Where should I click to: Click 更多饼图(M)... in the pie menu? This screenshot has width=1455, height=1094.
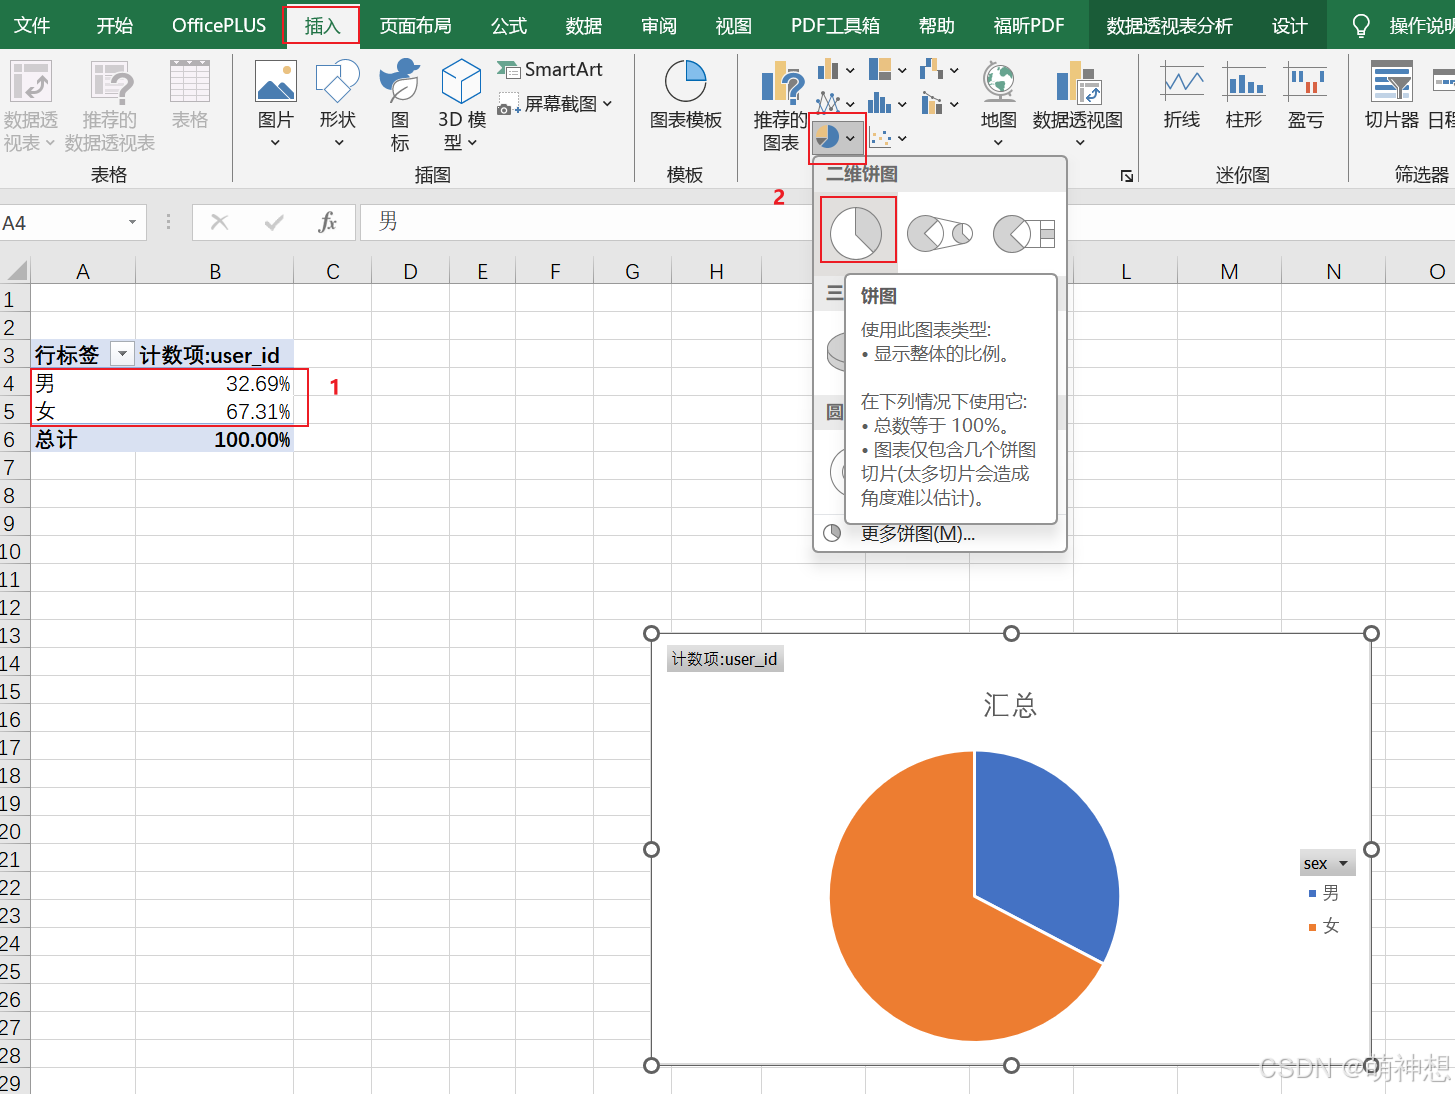(x=918, y=534)
